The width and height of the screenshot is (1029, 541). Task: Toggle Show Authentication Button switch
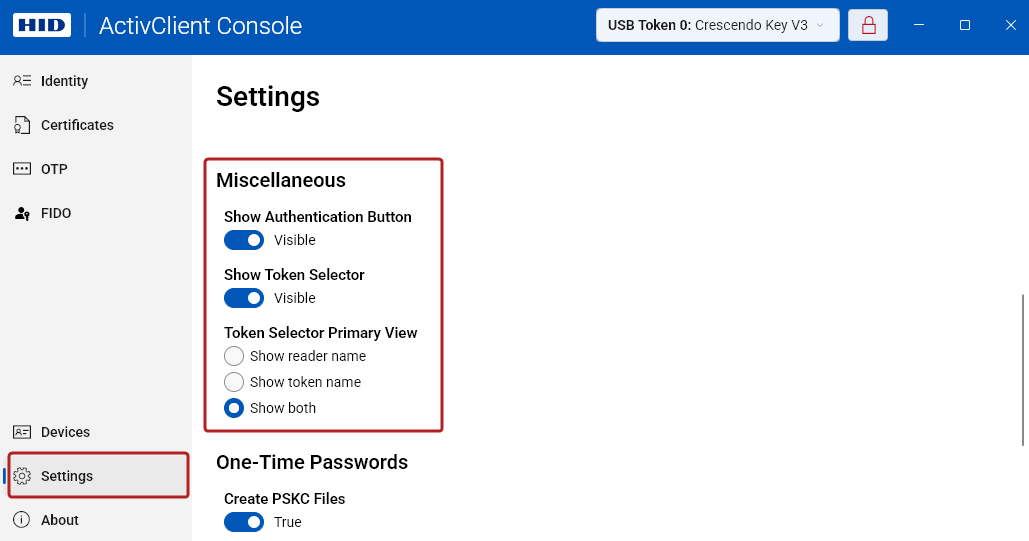click(x=244, y=240)
